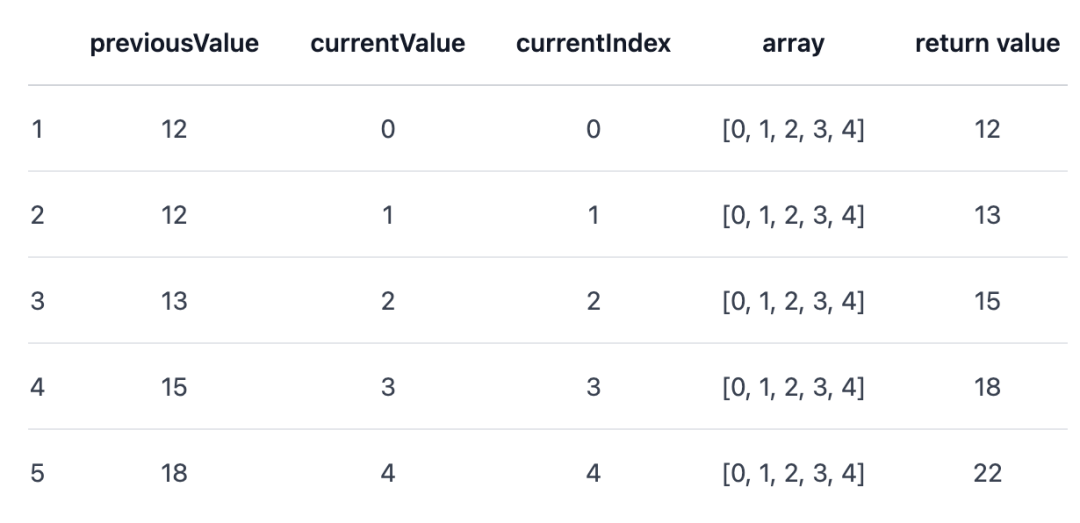Select the currentValue cell in row 3

click(x=387, y=301)
